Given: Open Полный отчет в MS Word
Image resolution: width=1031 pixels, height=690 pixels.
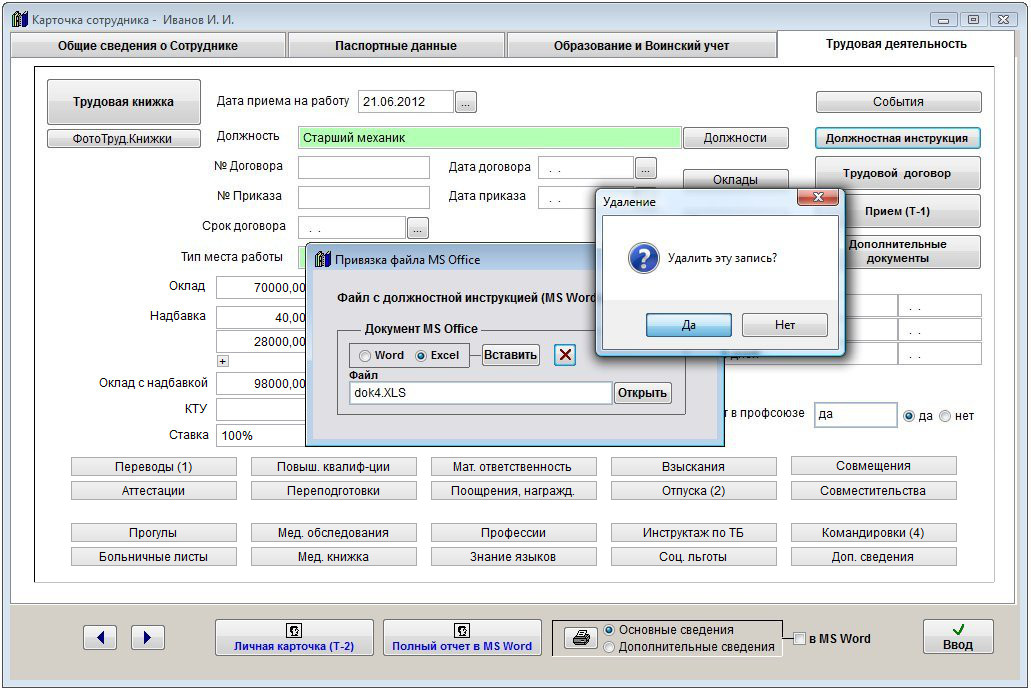Looking at the screenshot, I should (462, 637).
